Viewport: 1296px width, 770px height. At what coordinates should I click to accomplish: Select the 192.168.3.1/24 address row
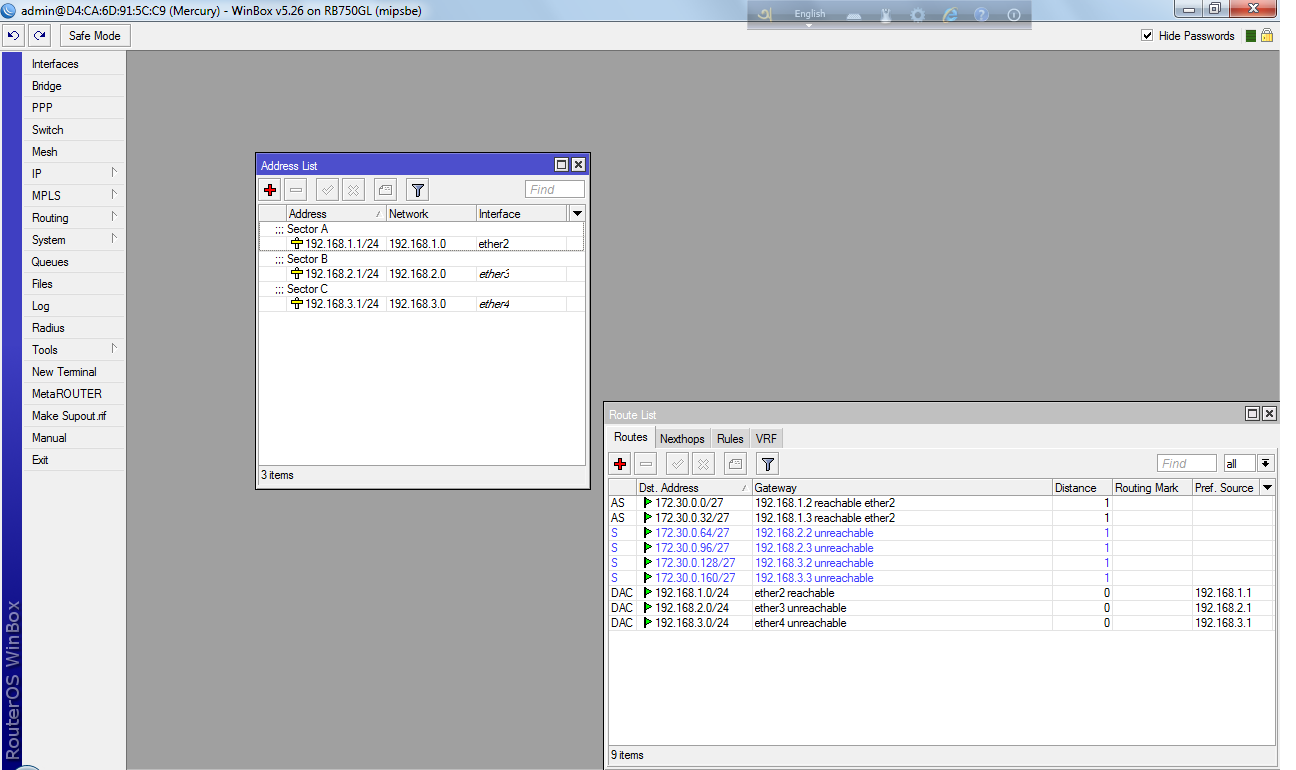421,304
